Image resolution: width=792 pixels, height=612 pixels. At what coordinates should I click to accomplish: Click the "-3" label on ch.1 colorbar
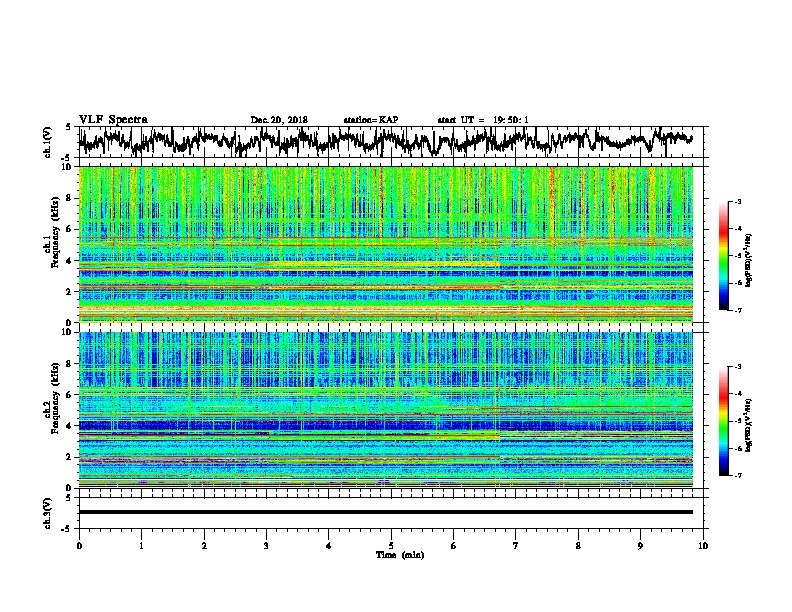[x=738, y=201]
